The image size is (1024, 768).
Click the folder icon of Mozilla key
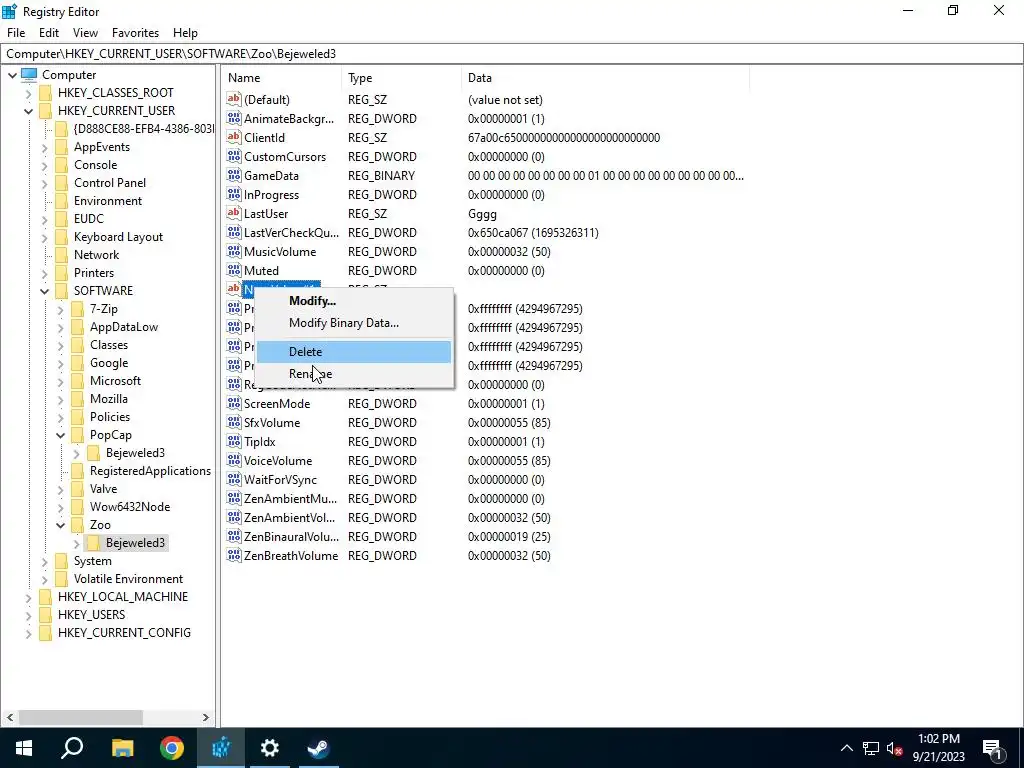[x=78, y=399]
